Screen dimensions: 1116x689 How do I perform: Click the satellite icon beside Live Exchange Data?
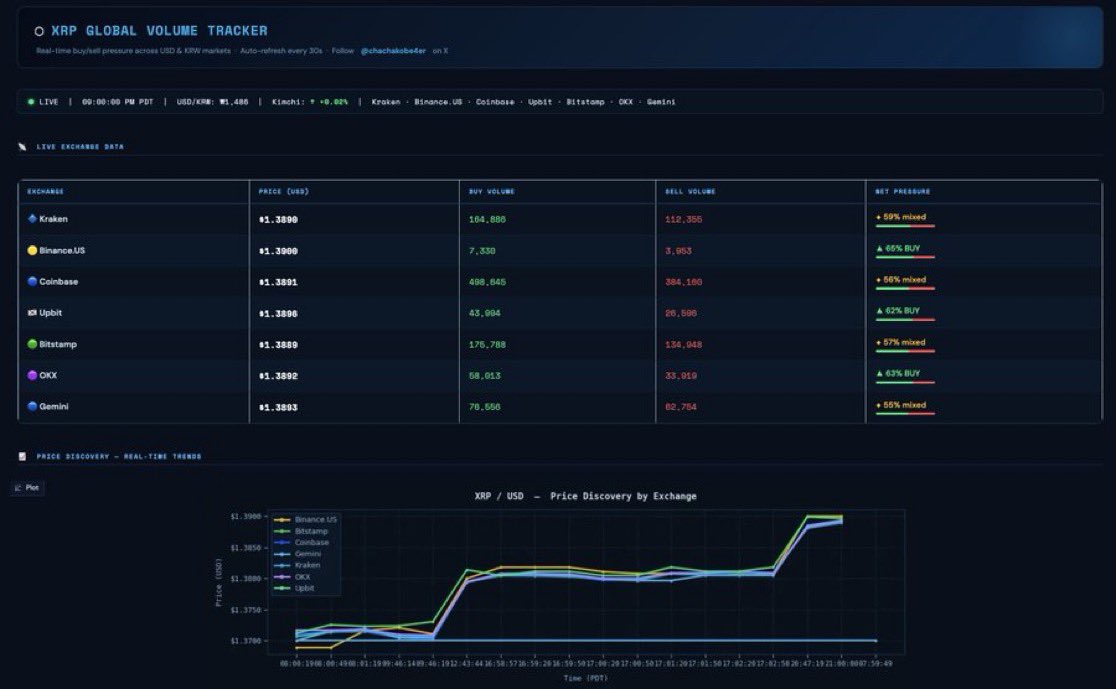tap(23, 147)
